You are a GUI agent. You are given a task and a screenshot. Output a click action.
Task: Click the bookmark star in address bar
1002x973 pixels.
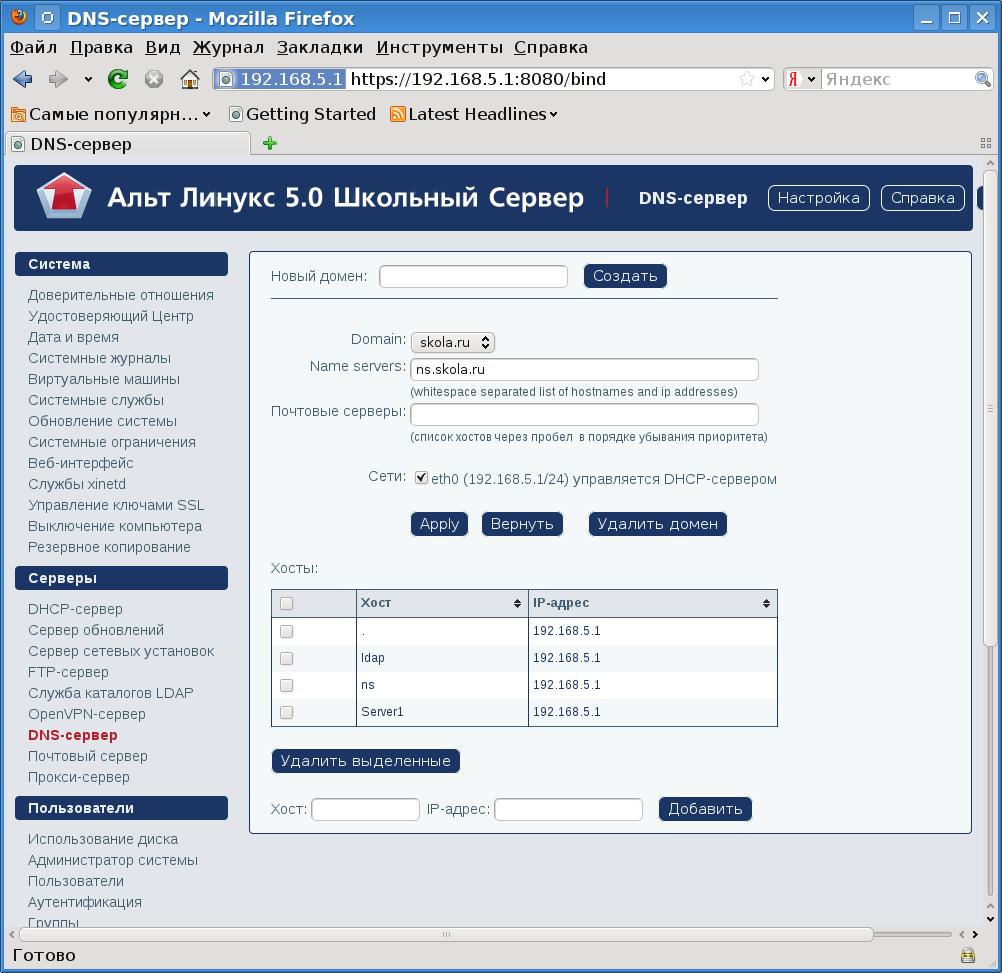(747, 79)
